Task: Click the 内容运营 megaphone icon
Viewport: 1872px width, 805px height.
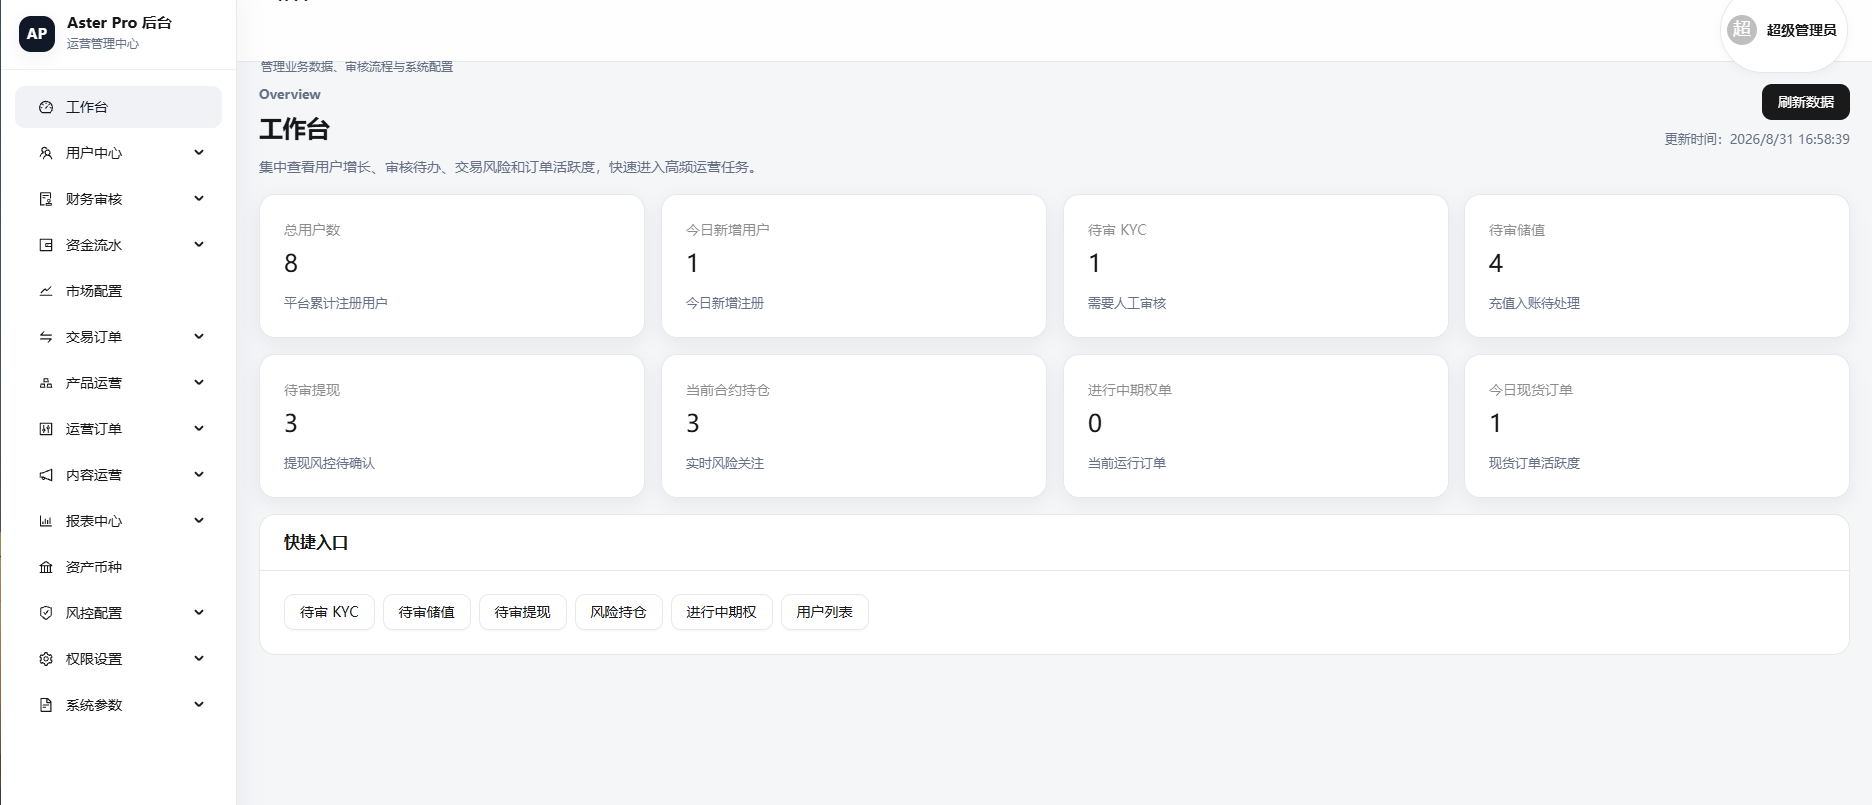Action: click(46, 475)
